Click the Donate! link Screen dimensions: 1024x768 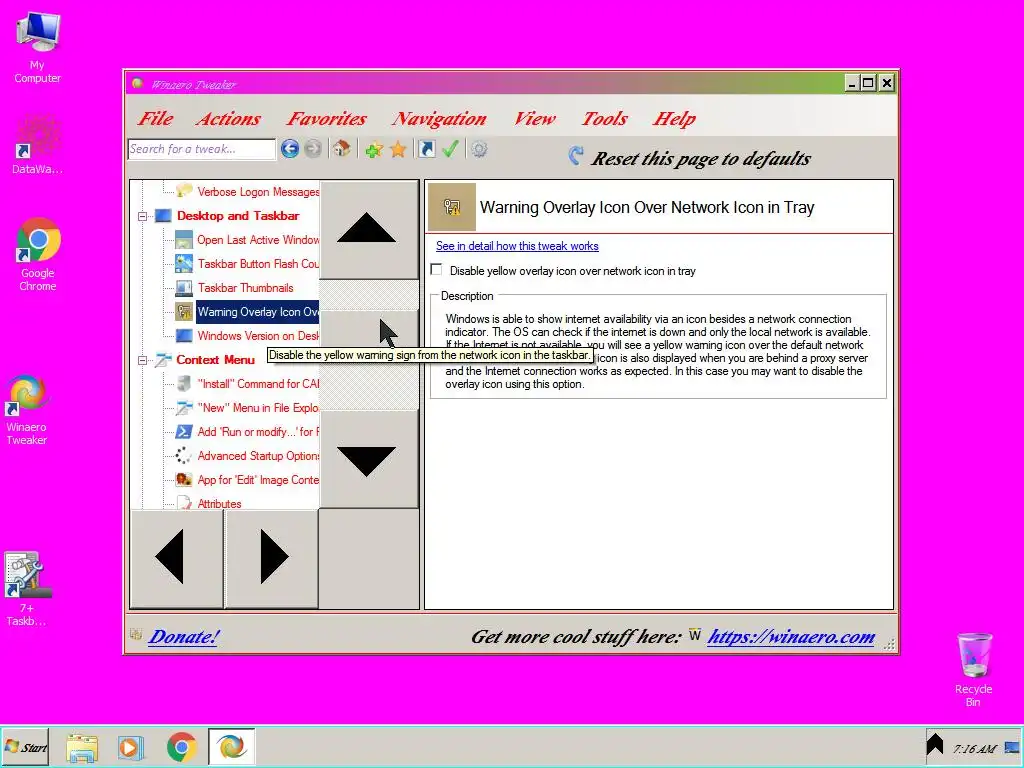pos(184,637)
